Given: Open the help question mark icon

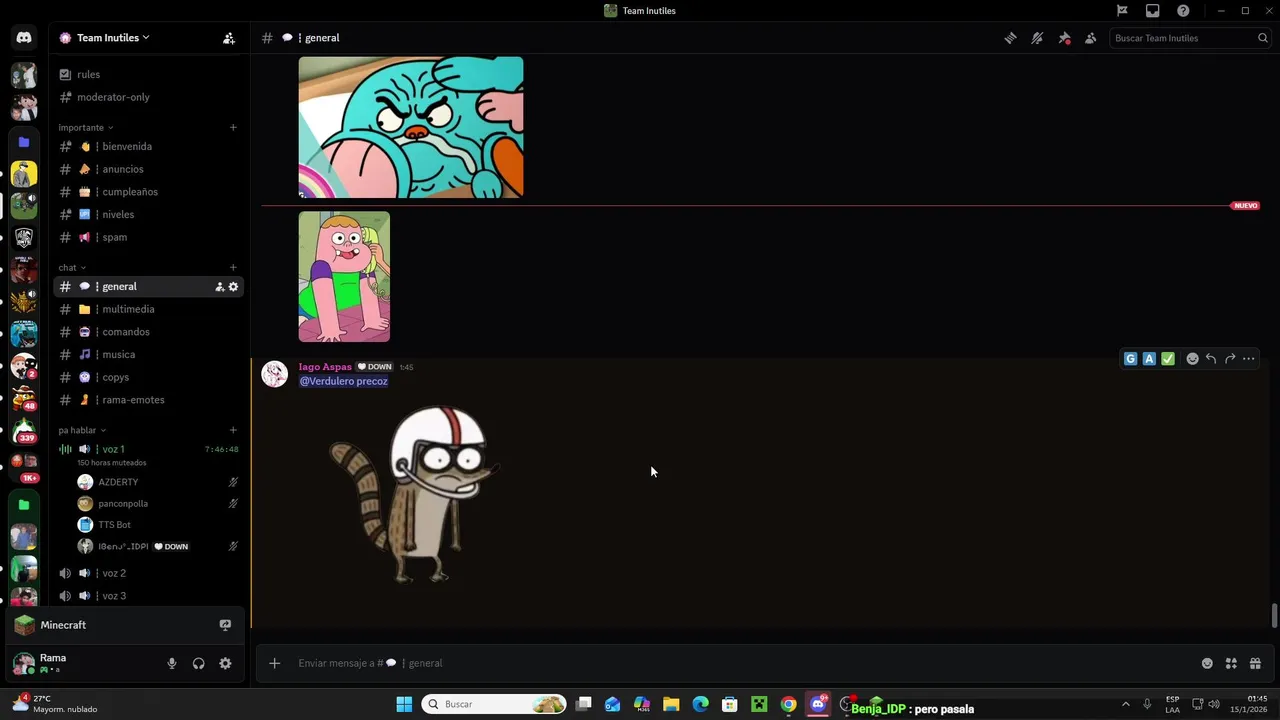Looking at the screenshot, I should click(x=1184, y=11).
